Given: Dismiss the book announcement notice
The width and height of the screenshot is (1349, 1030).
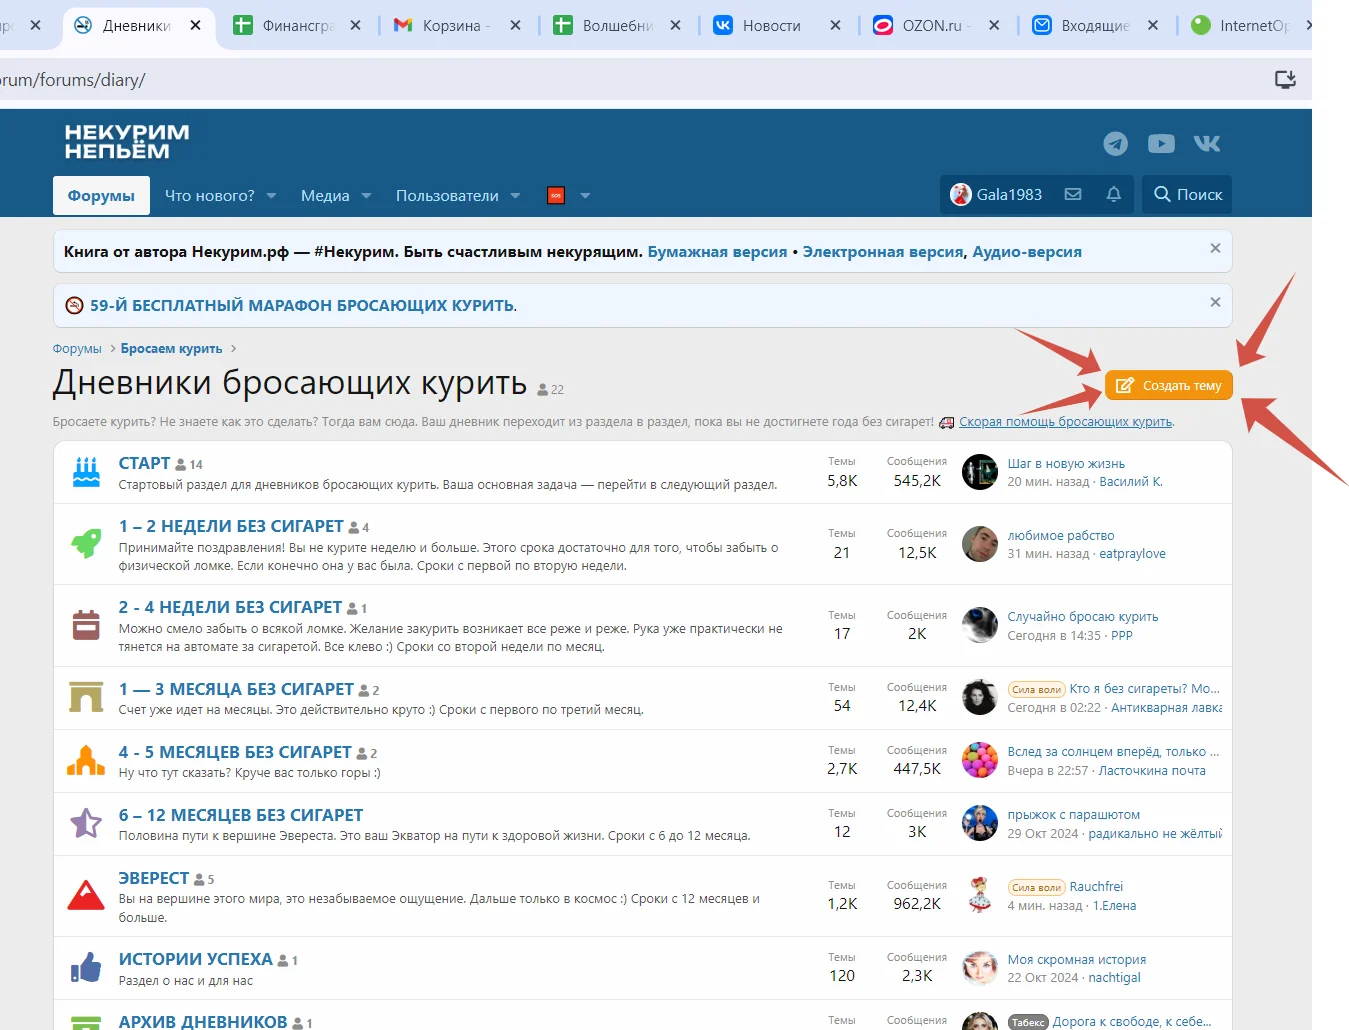Looking at the screenshot, I should click(x=1215, y=248).
